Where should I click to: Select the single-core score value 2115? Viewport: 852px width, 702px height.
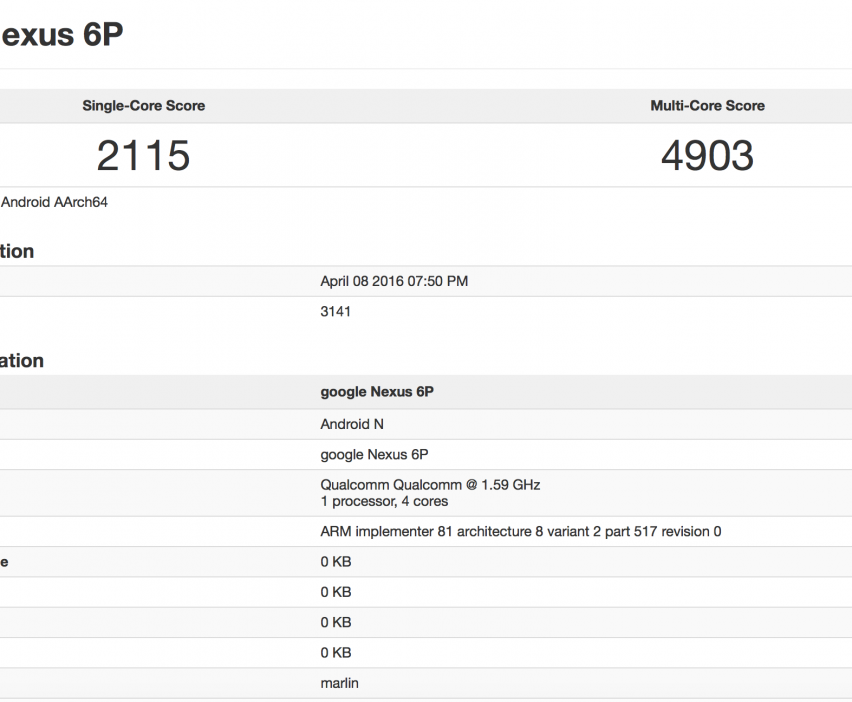click(x=143, y=156)
